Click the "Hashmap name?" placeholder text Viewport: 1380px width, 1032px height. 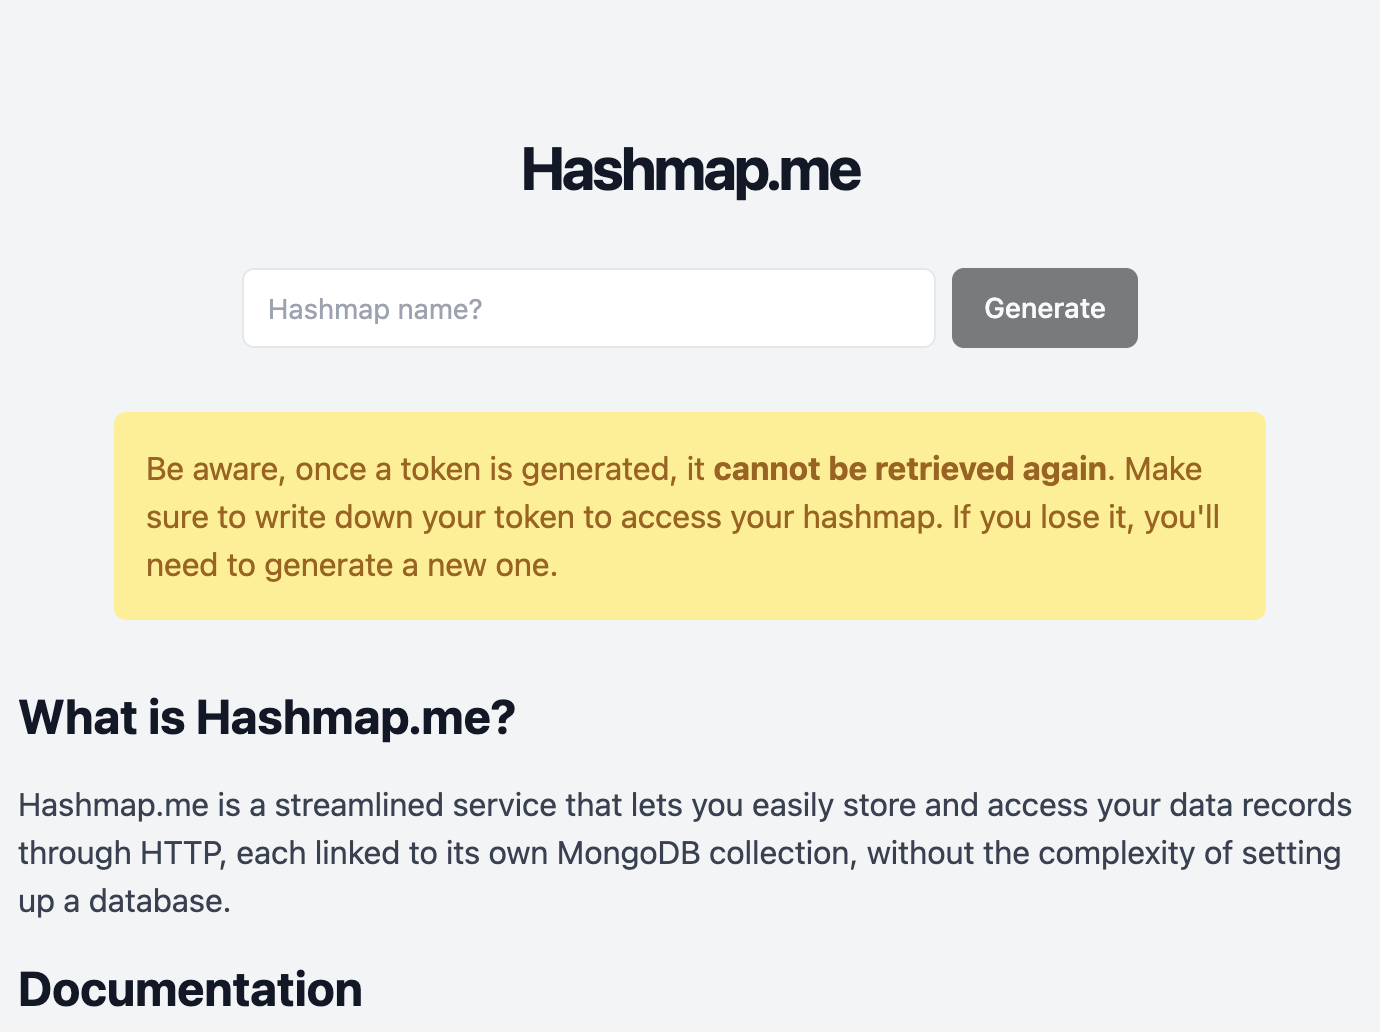pyautogui.click(x=375, y=309)
